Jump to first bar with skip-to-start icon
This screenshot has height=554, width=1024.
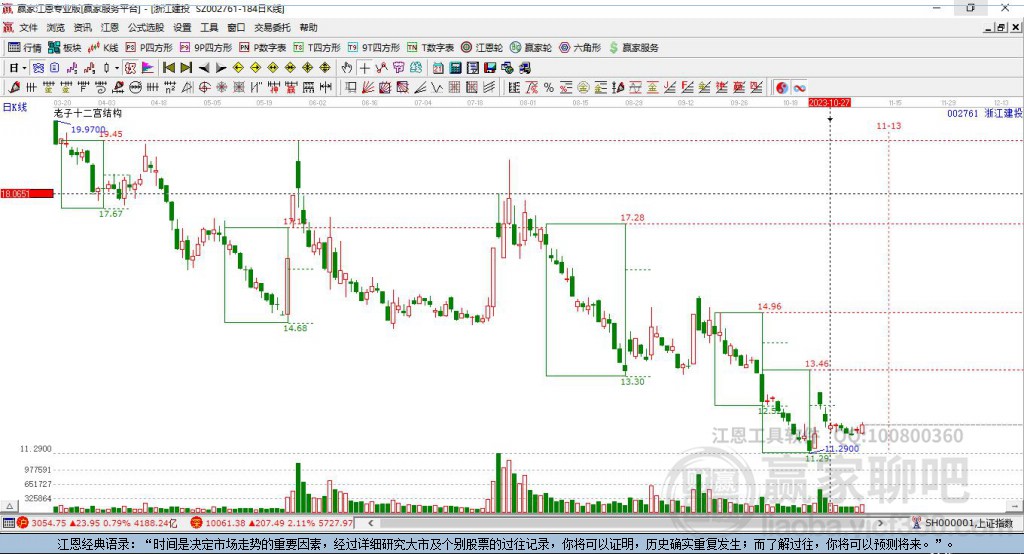(x=169, y=68)
